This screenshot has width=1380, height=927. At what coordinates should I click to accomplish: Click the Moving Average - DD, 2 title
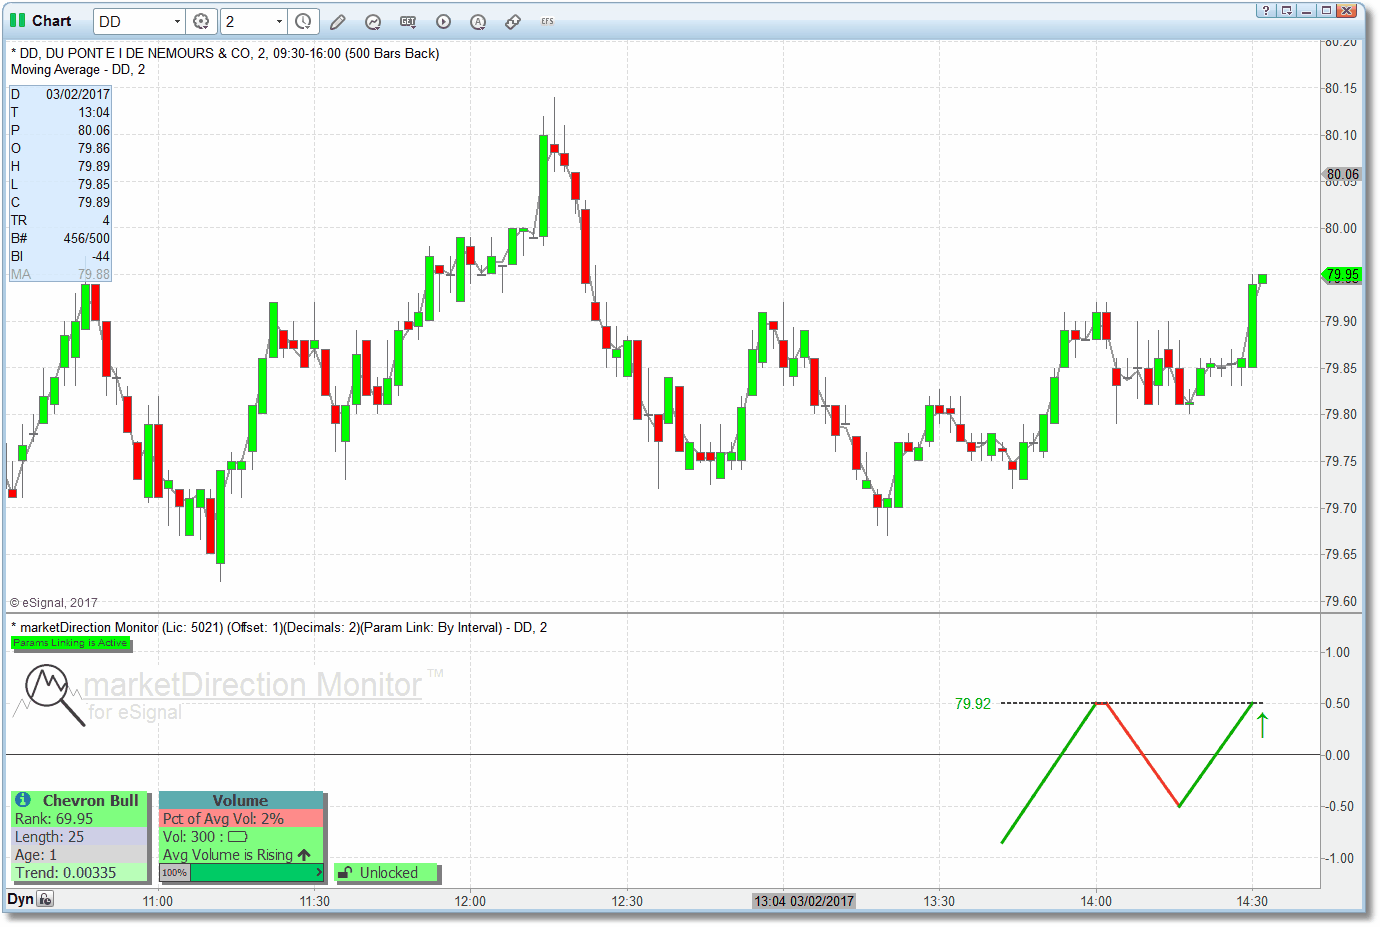click(78, 70)
